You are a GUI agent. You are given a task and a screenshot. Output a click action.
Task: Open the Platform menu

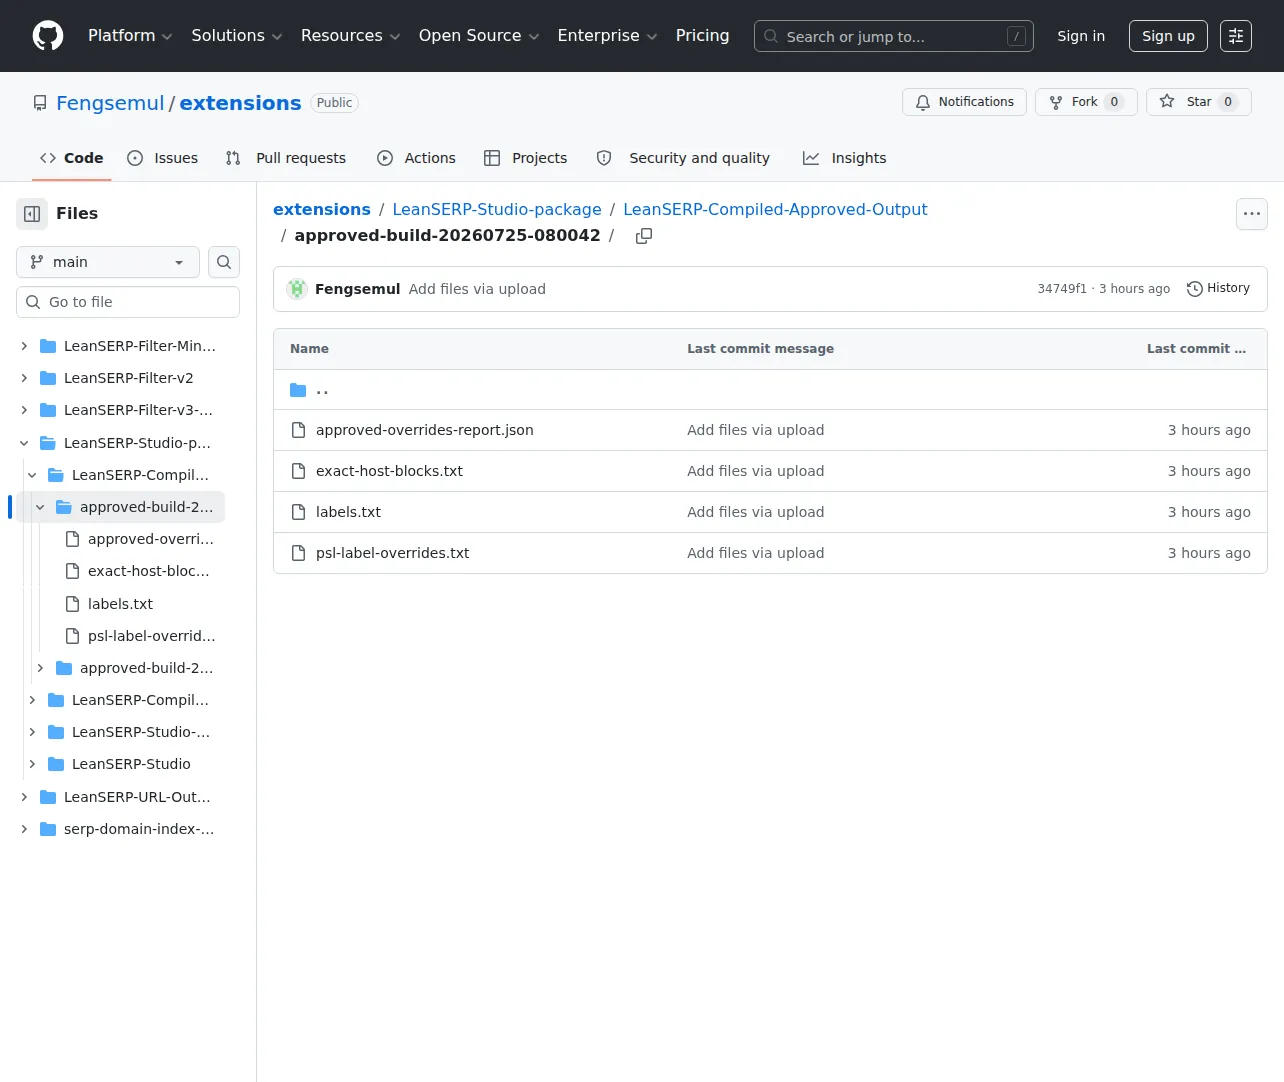point(130,36)
